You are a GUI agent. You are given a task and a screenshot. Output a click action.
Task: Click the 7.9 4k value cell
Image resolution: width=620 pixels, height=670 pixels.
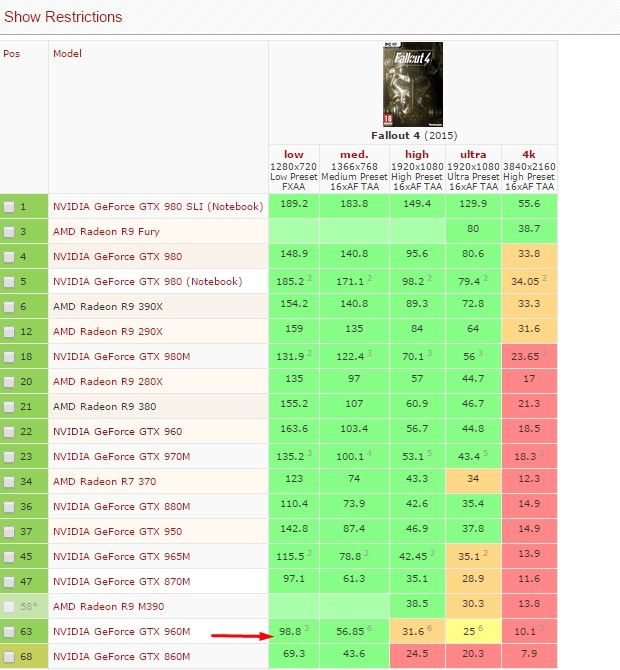[x=529, y=654]
